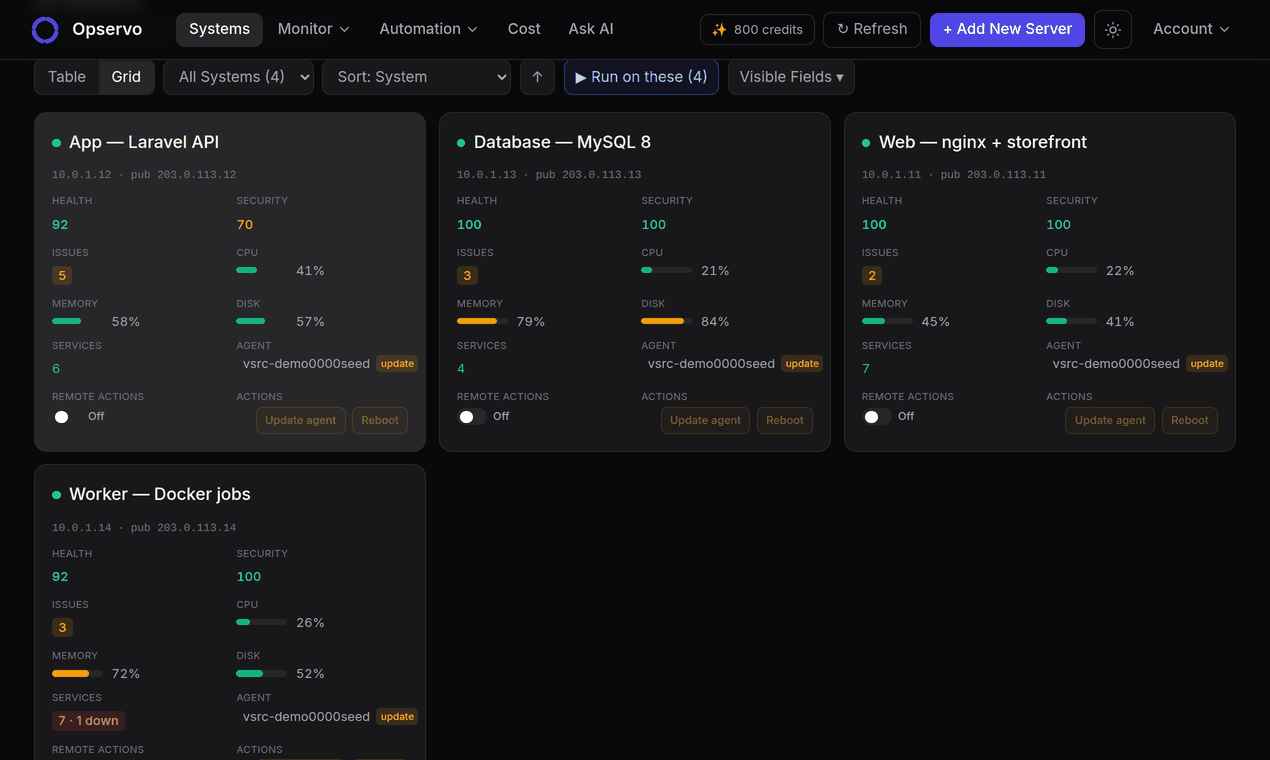This screenshot has width=1270, height=760.
Task: Click the App card agent vsrc-demo0000seed
Action: [306, 364]
